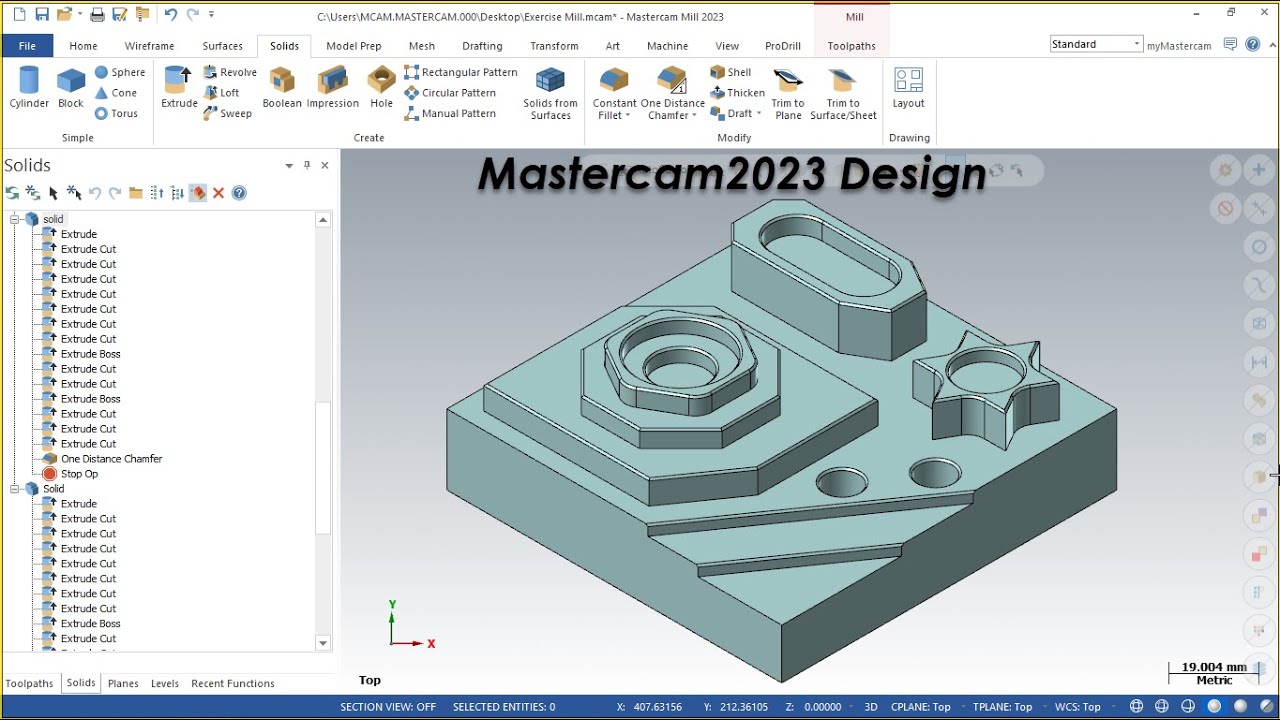The image size is (1280, 720).
Task: Regenerate all solids in Solids manager
Action: click(12, 193)
